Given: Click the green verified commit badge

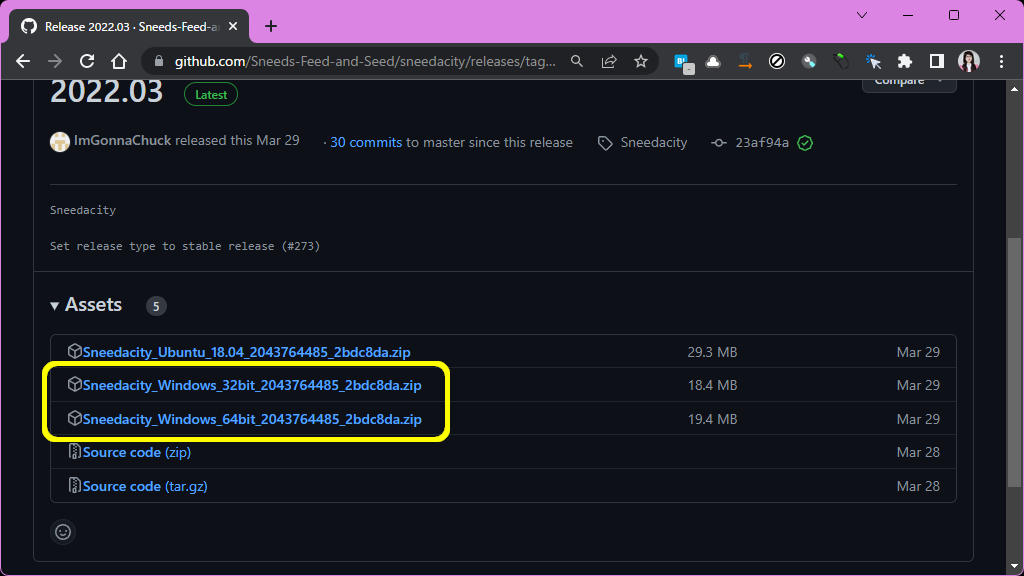Looking at the screenshot, I should coord(805,143).
